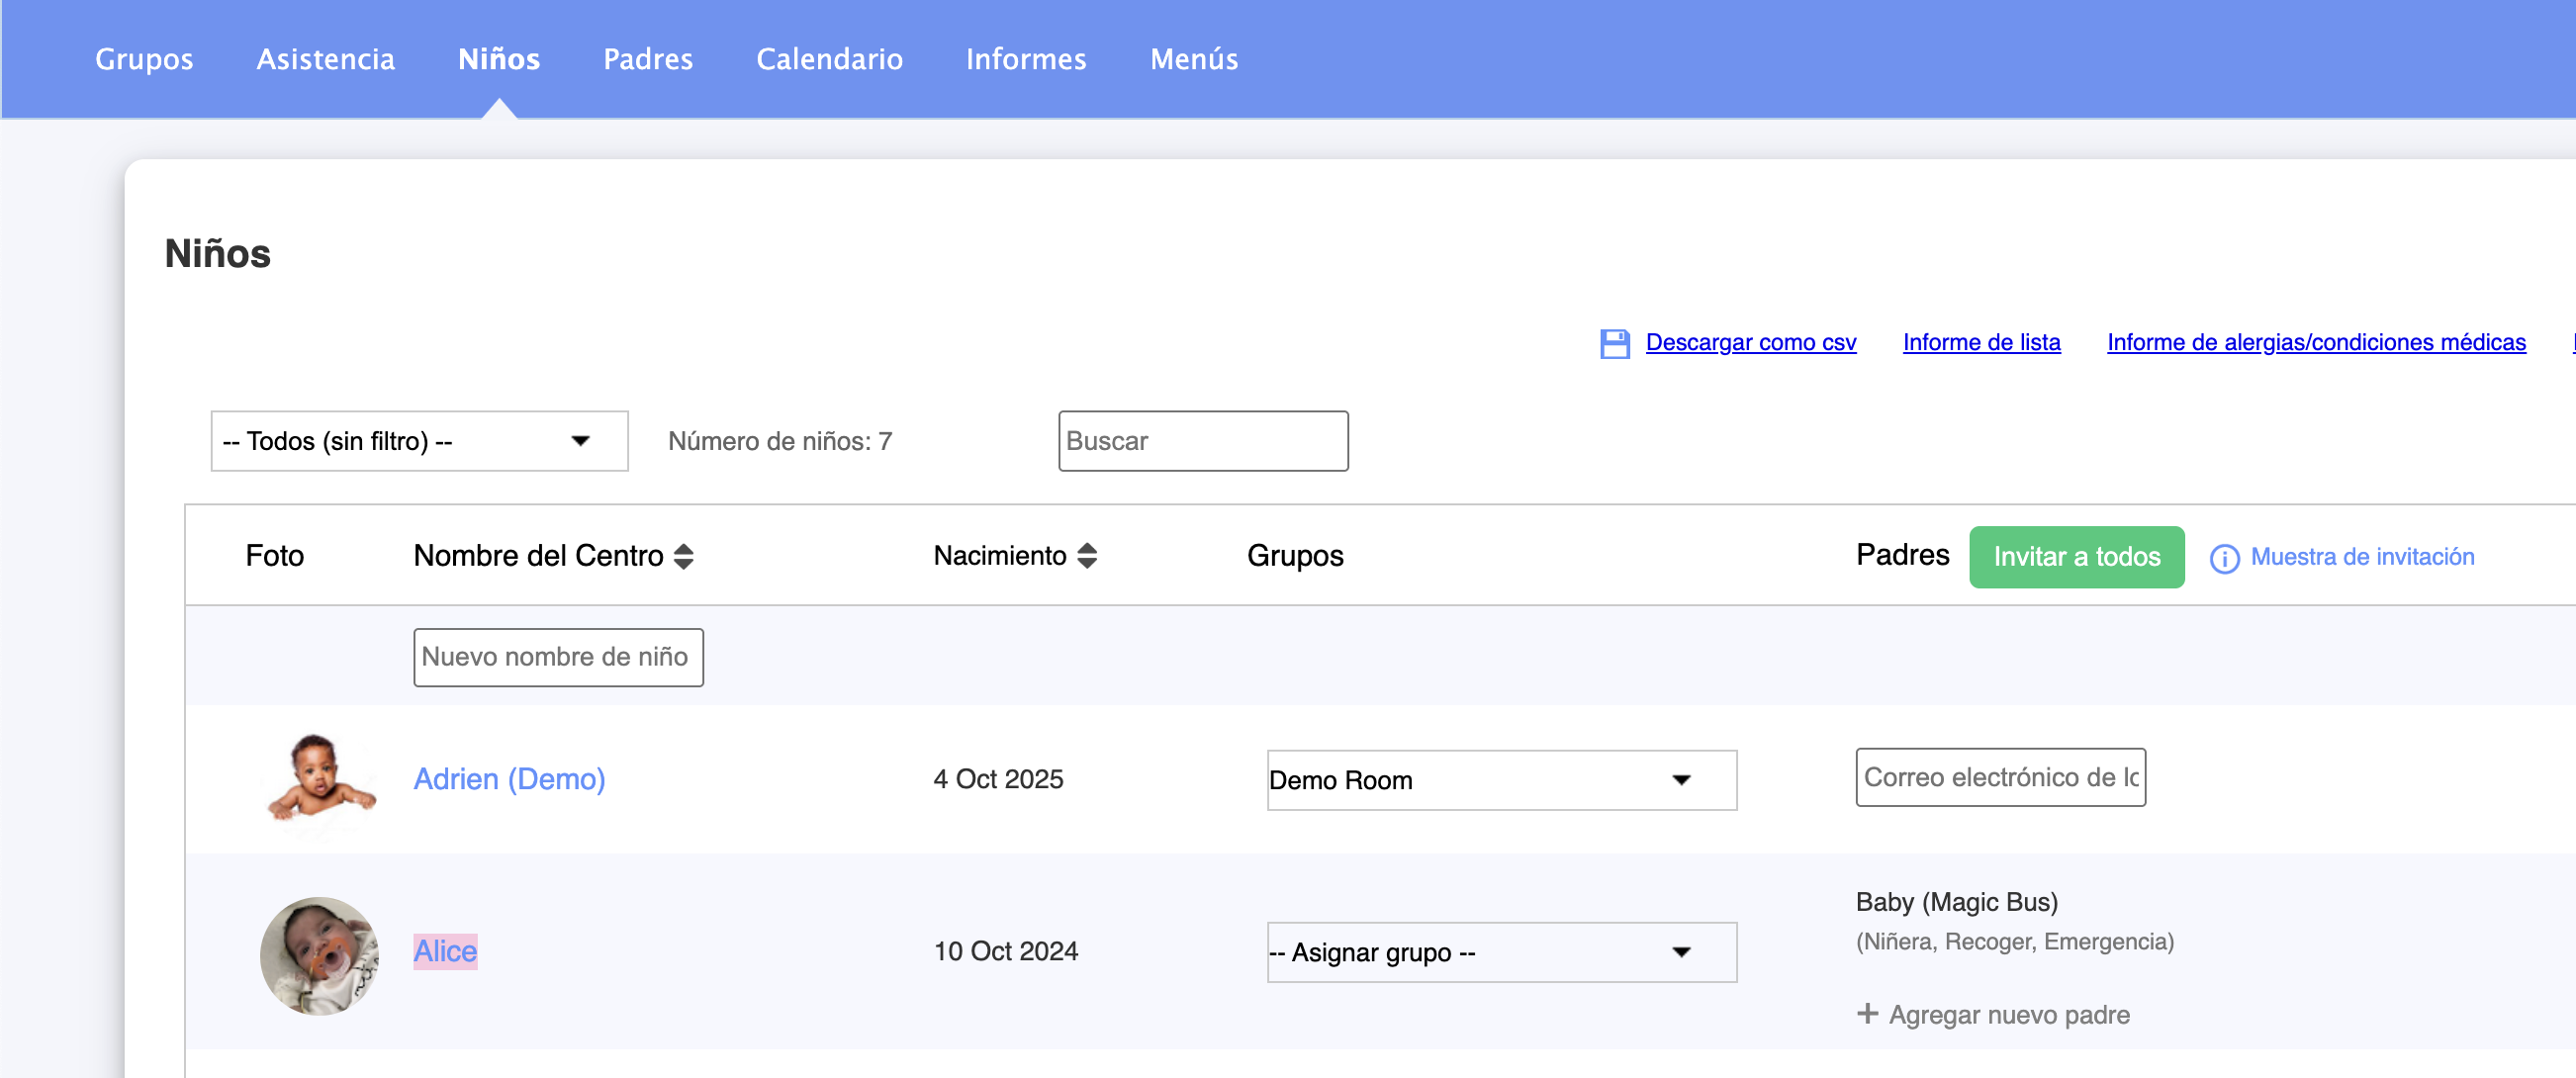Click the info icon beside Muestra de invitación

pyautogui.click(x=2223, y=558)
